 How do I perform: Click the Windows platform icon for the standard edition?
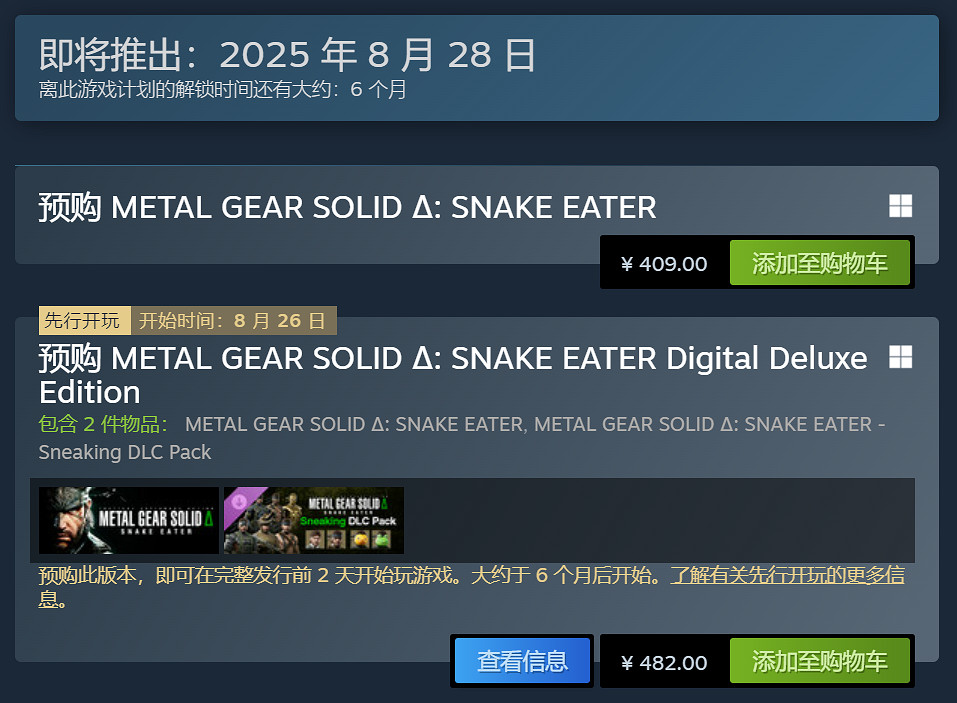point(901,205)
